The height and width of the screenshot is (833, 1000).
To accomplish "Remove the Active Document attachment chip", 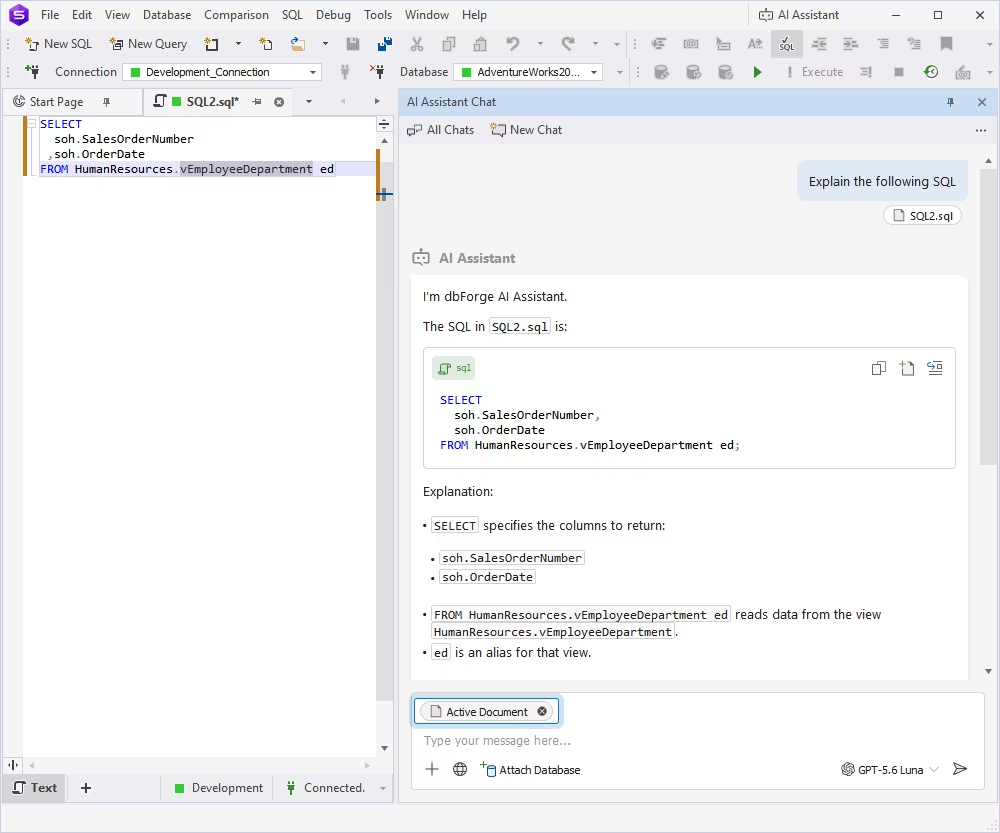I will (541, 711).
